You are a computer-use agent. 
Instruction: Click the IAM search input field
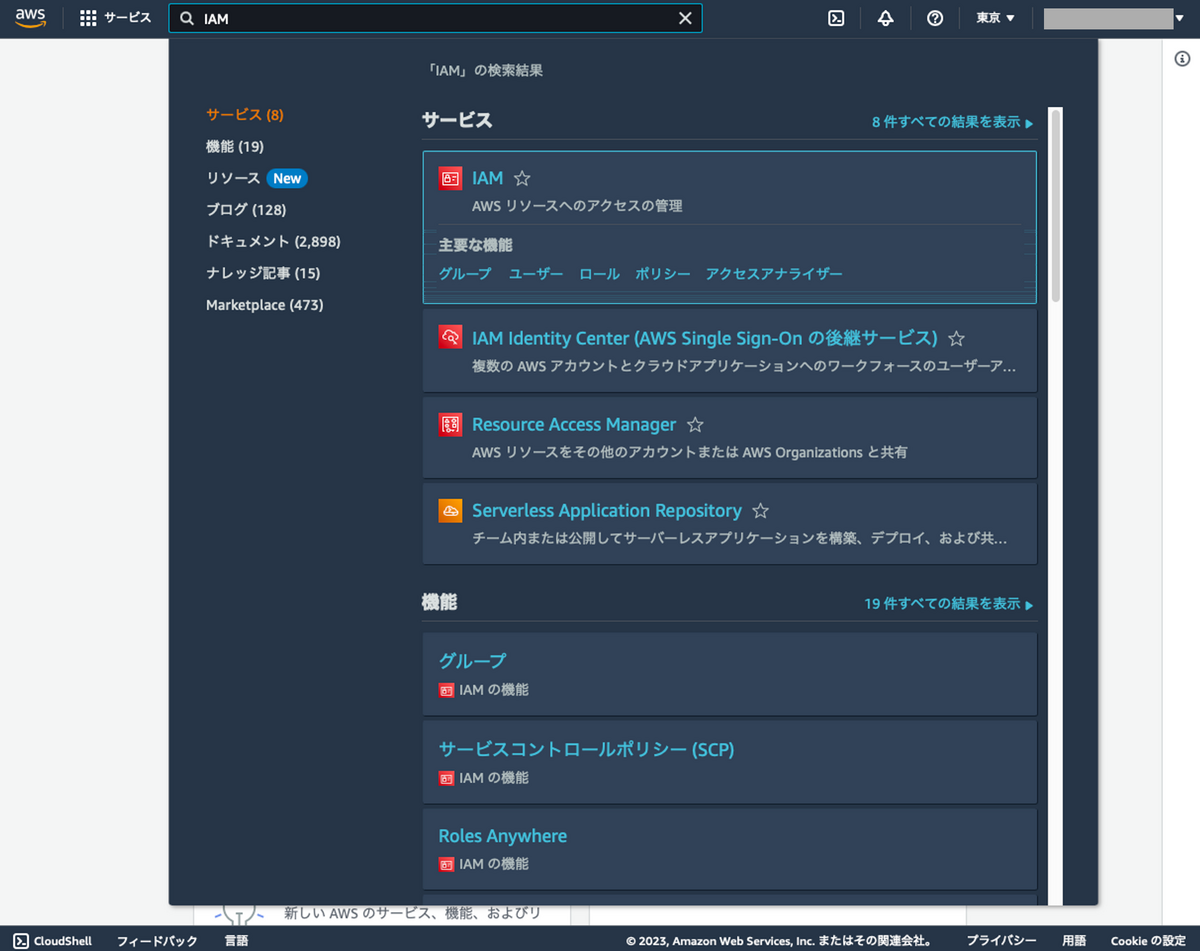point(436,18)
